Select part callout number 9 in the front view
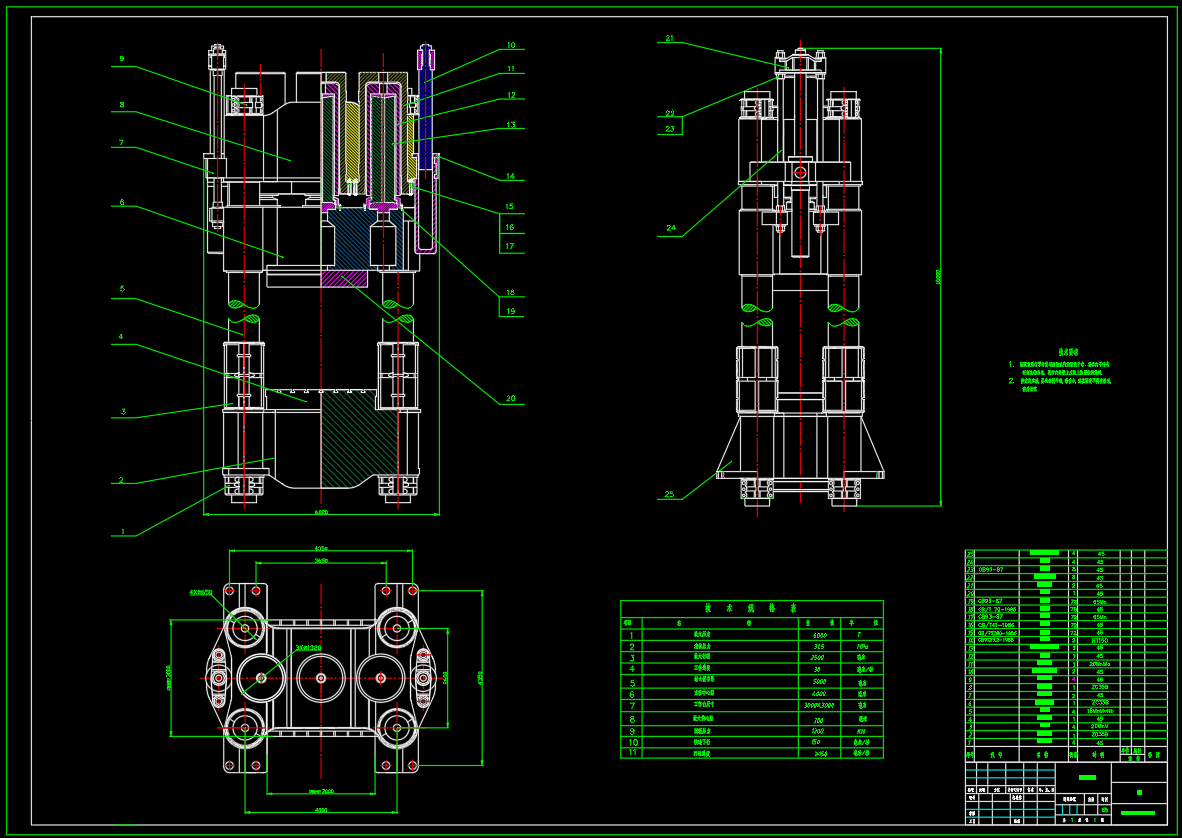This screenshot has height=838, width=1182. (x=121, y=59)
